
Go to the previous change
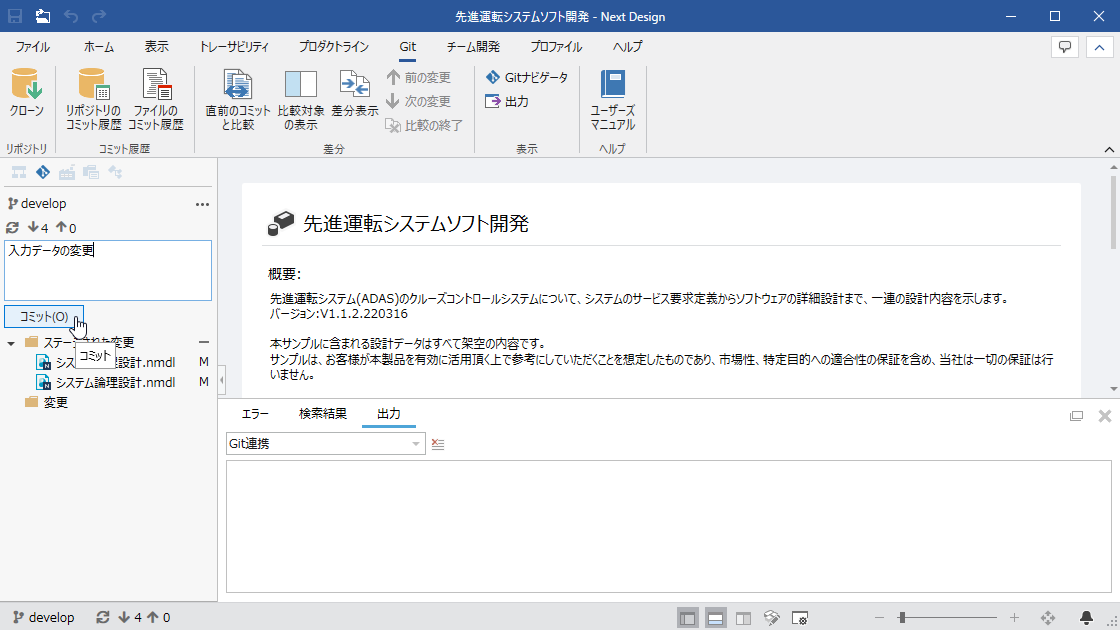point(419,77)
